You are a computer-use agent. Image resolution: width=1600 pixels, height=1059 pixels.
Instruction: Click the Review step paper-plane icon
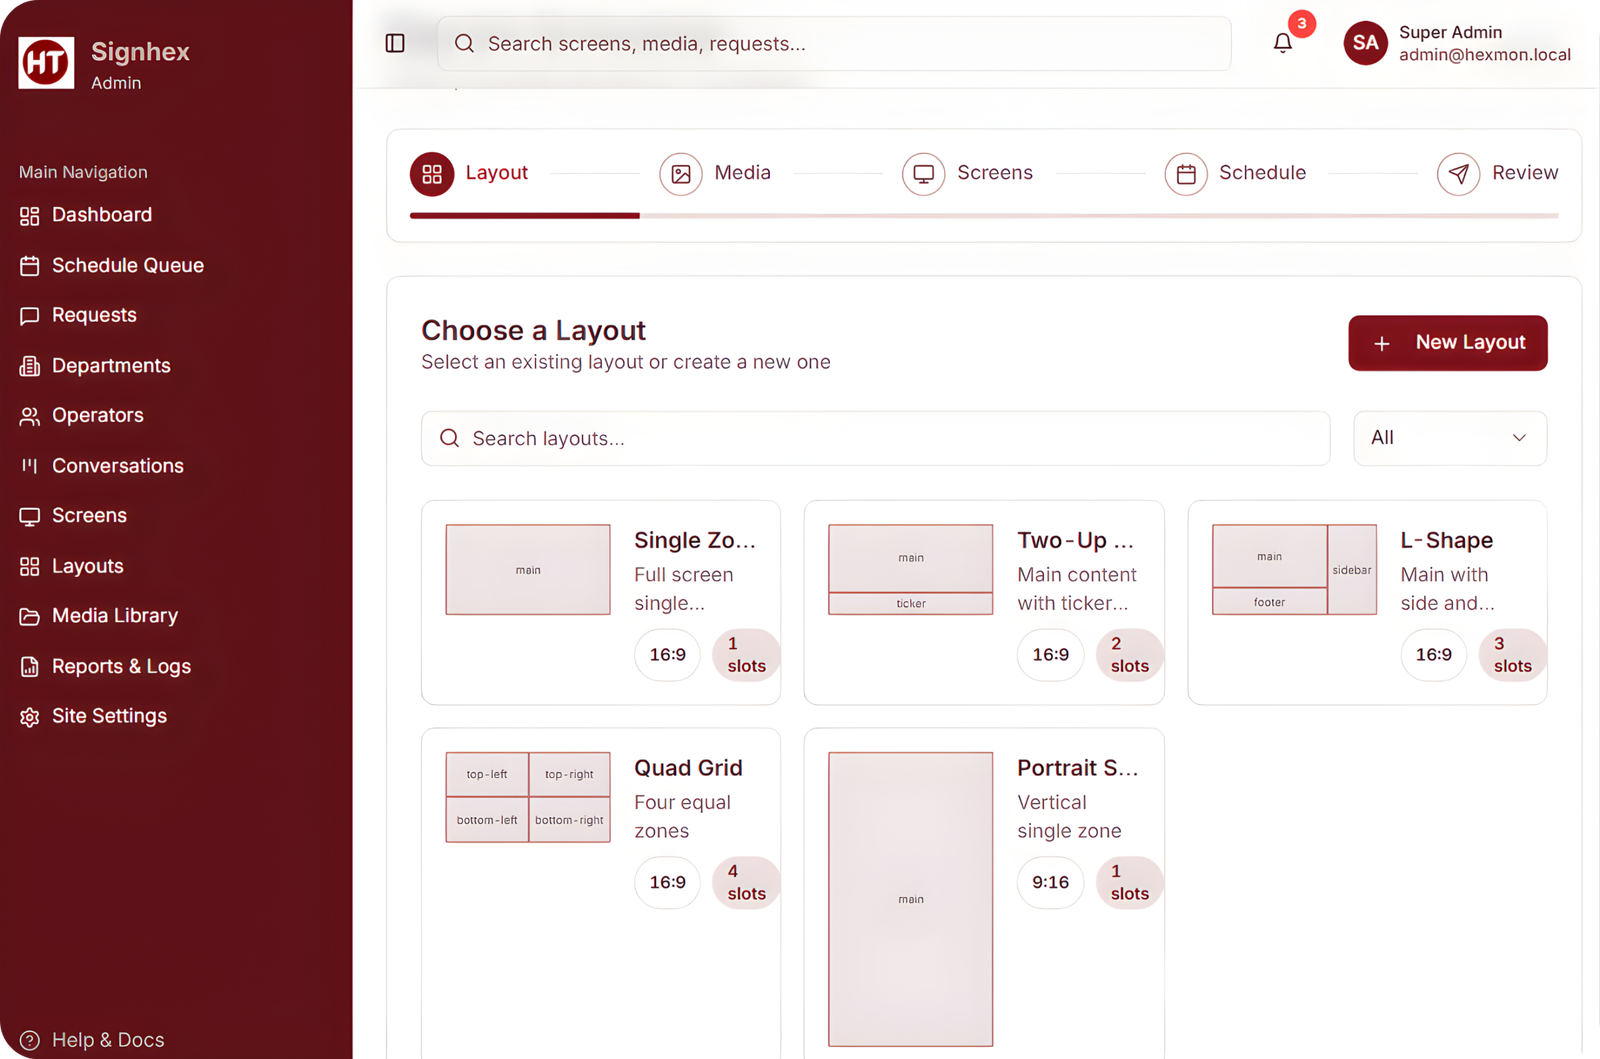pos(1458,174)
